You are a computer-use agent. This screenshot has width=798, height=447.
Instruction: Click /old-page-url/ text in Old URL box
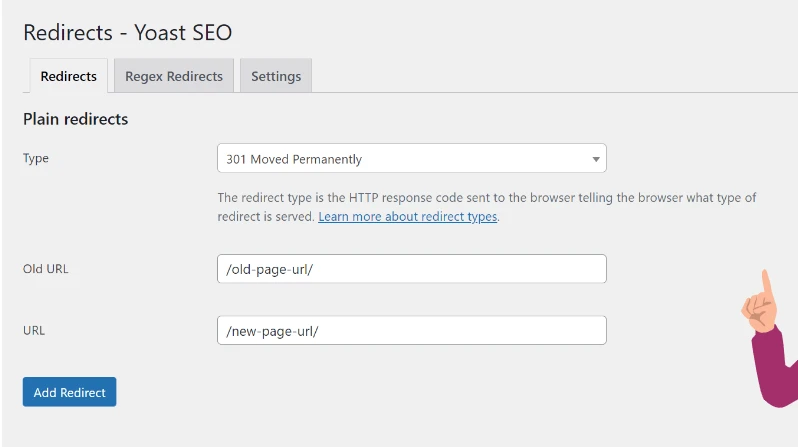click(x=270, y=269)
